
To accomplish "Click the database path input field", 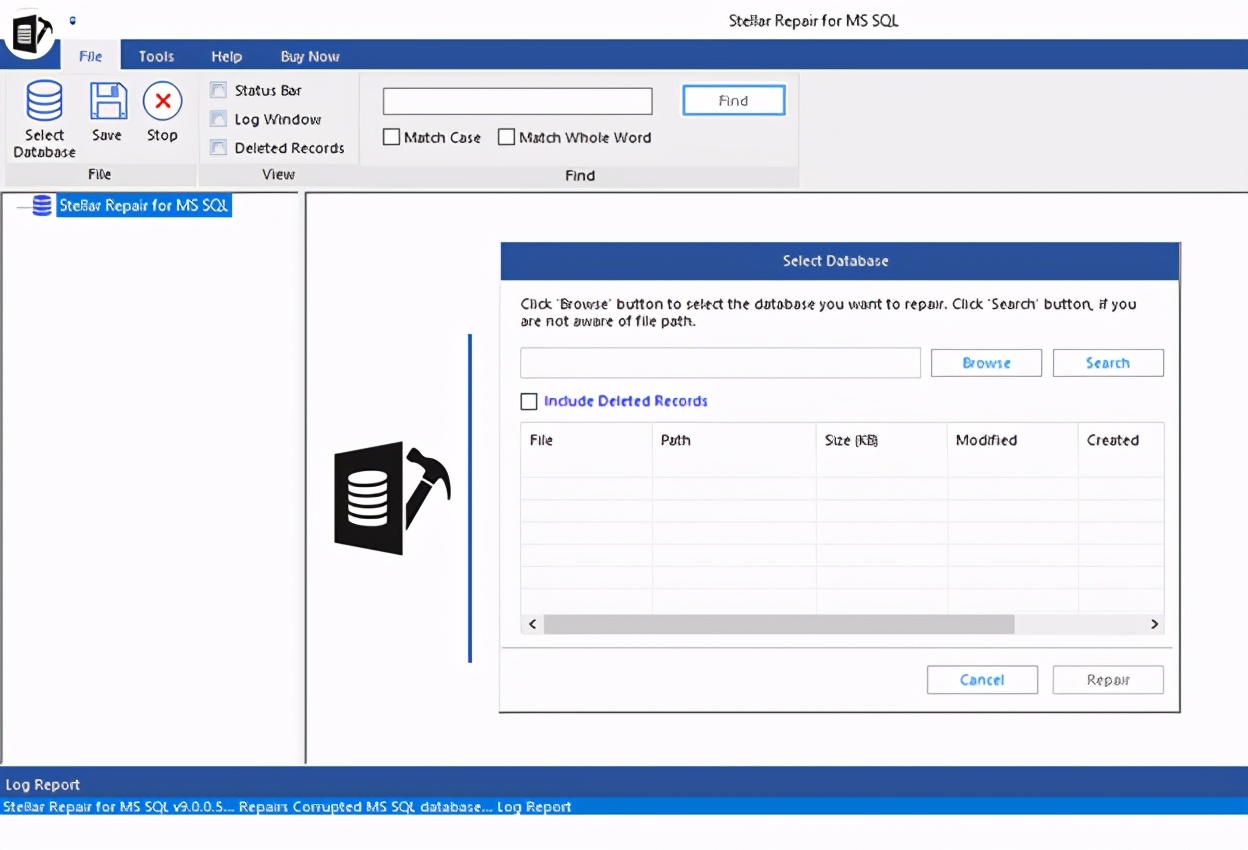I will click(720, 363).
